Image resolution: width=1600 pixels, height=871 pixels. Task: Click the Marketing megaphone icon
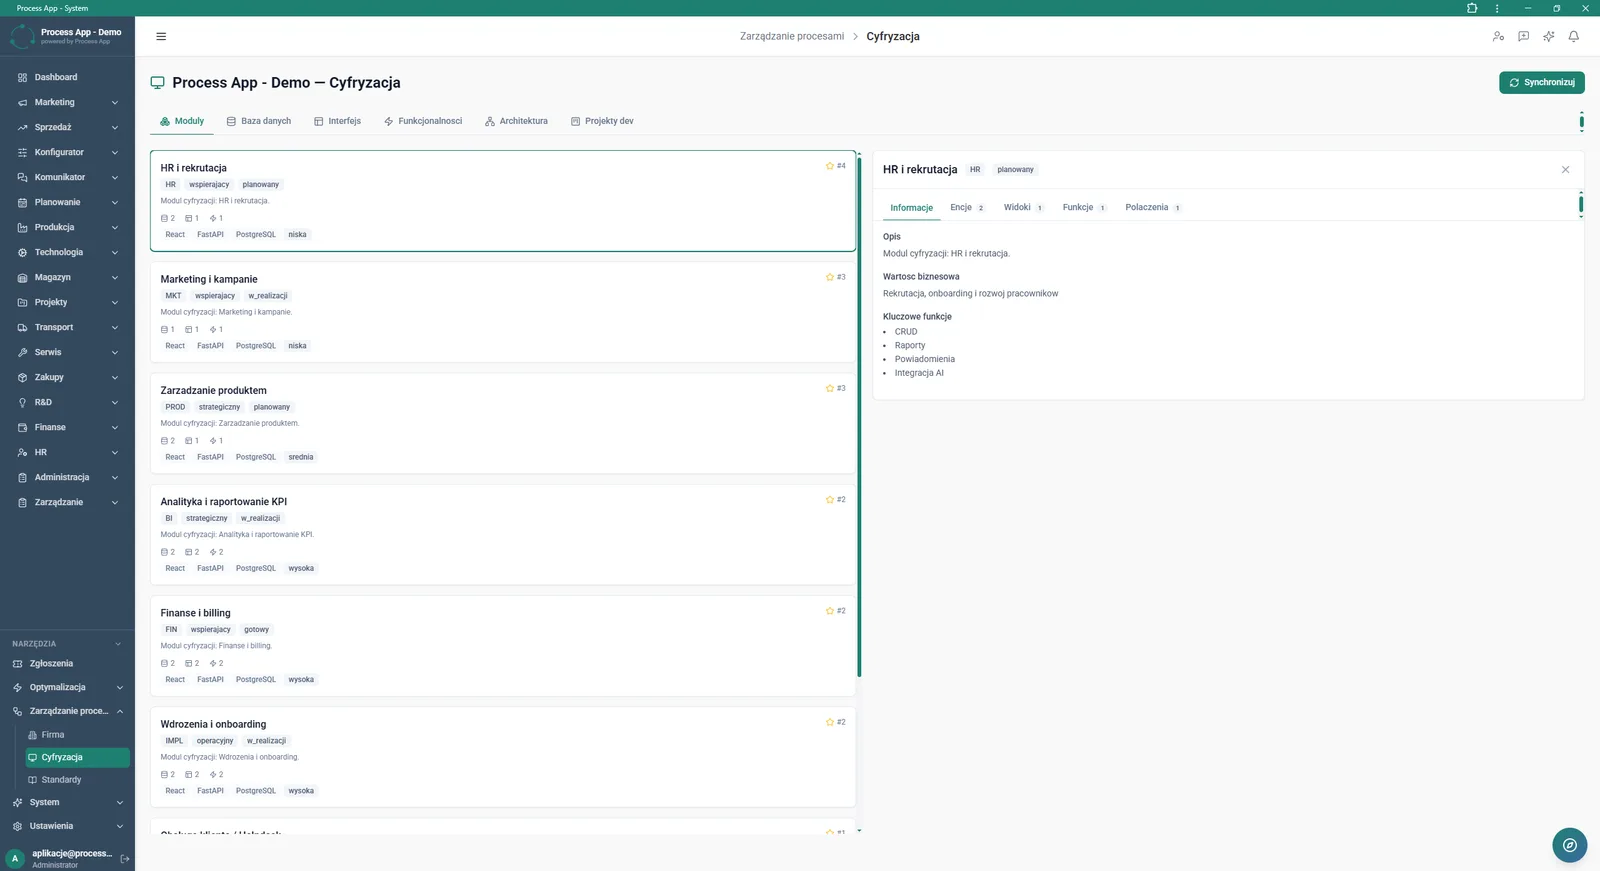click(x=22, y=102)
